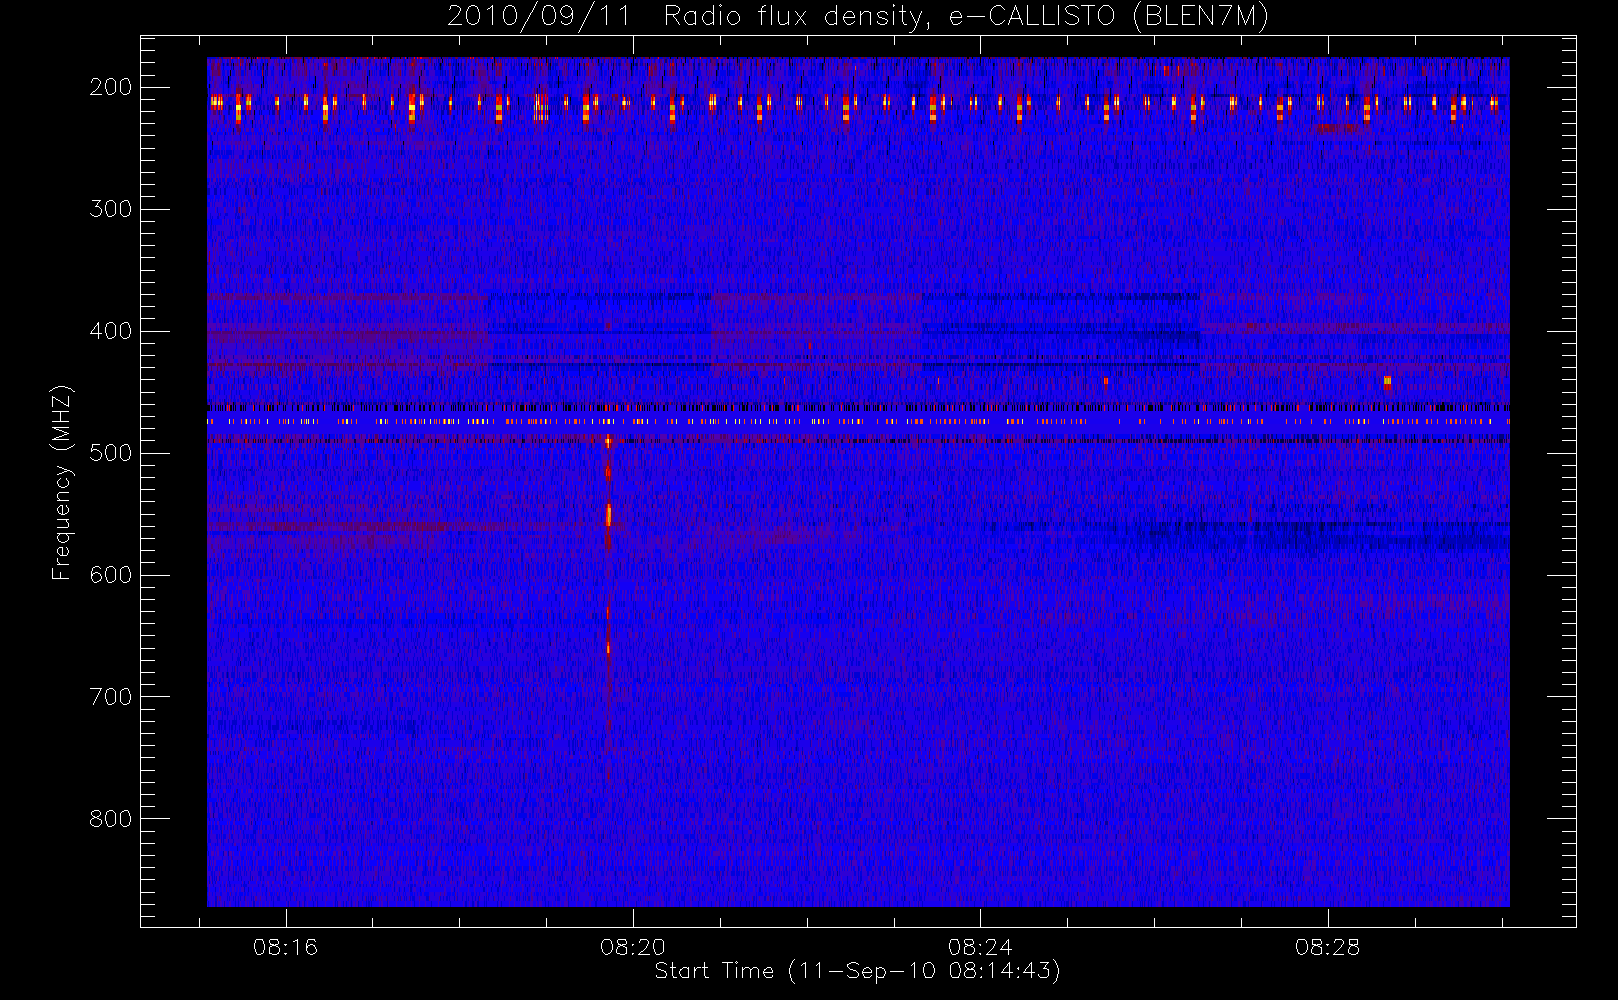
Task: Click the bright burst near 550 MHz at 08:20
Action: [608, 515]
